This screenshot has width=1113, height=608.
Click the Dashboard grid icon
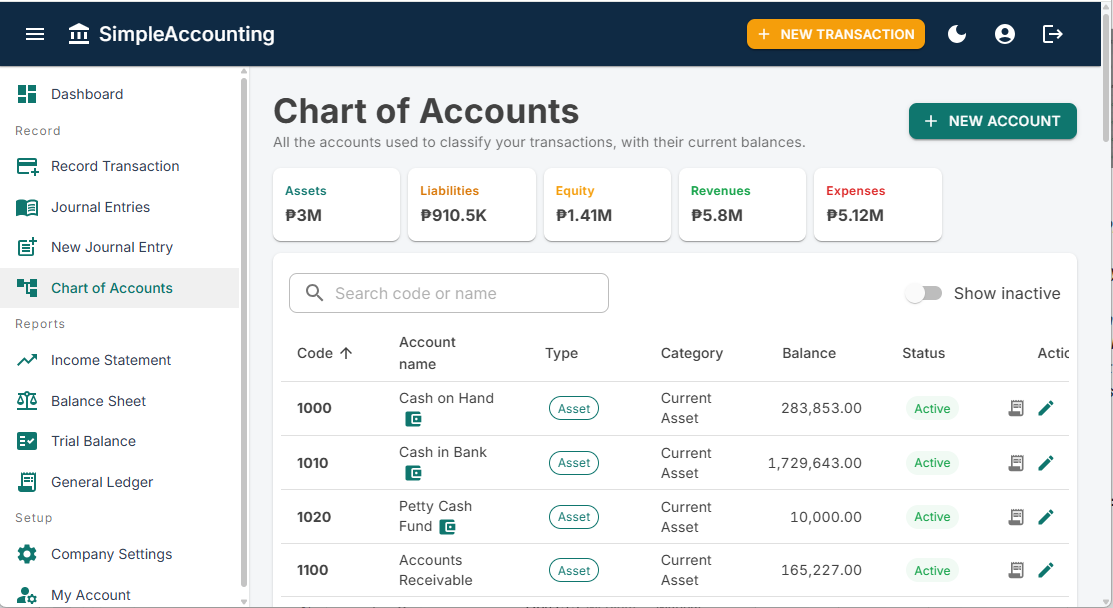click(27, 94)
